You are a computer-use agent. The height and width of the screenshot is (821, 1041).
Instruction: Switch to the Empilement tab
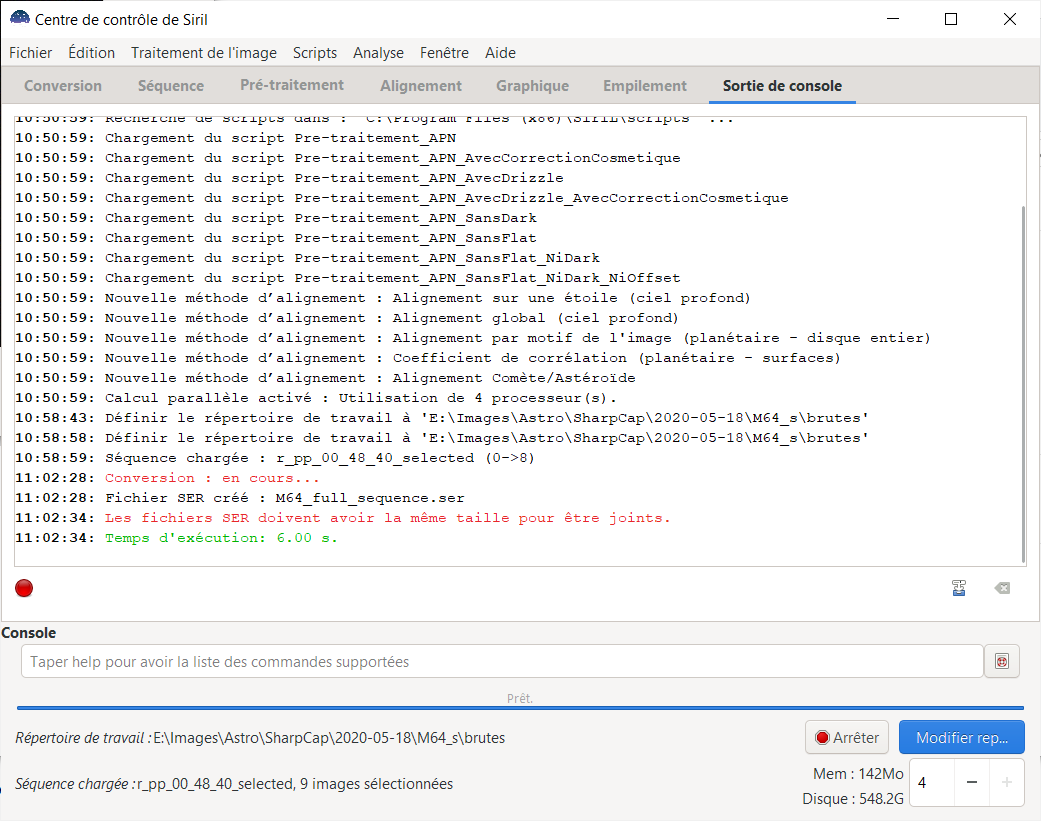point(645,86)
